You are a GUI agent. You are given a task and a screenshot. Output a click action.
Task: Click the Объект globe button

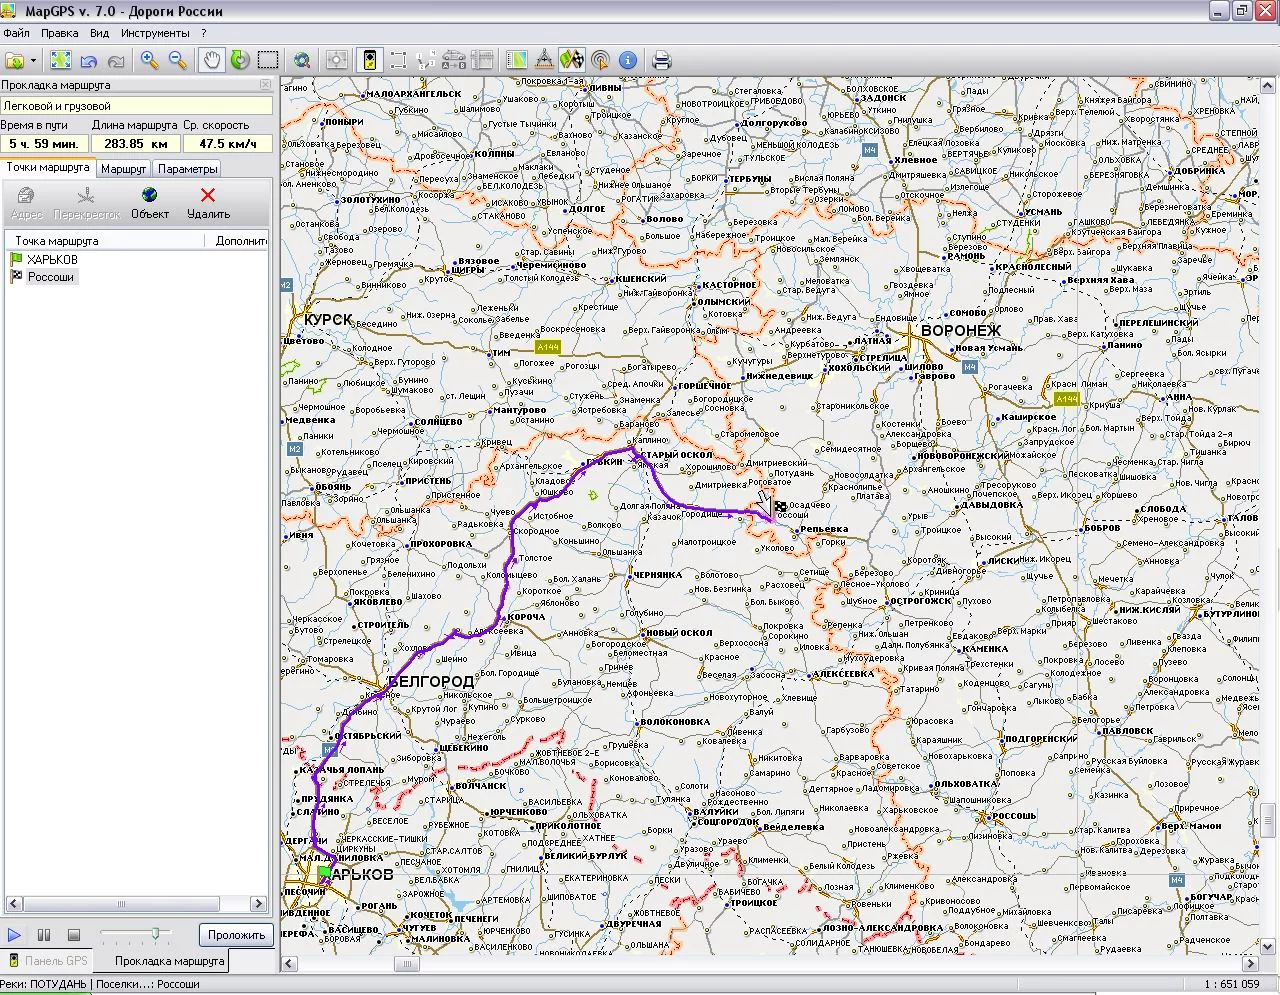point(150,202)
